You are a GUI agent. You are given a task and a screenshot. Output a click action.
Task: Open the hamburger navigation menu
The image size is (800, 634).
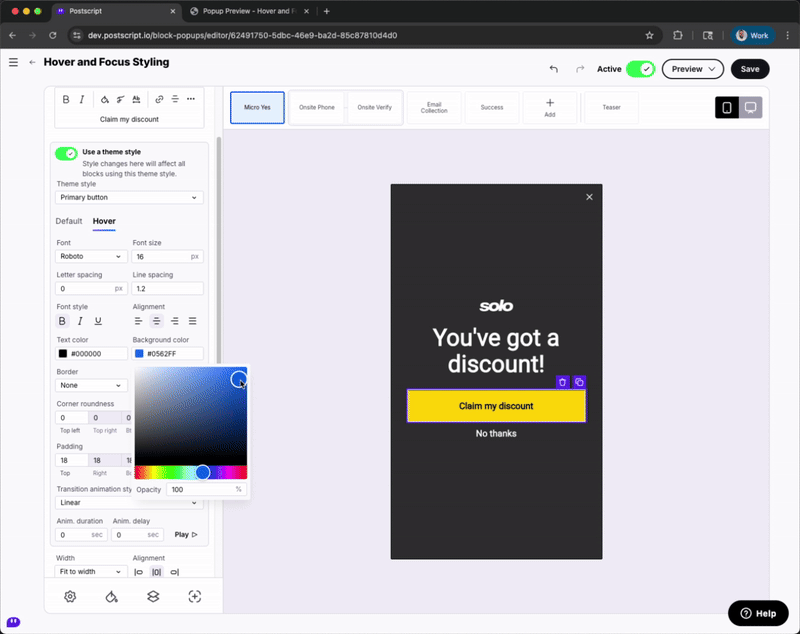13,62
